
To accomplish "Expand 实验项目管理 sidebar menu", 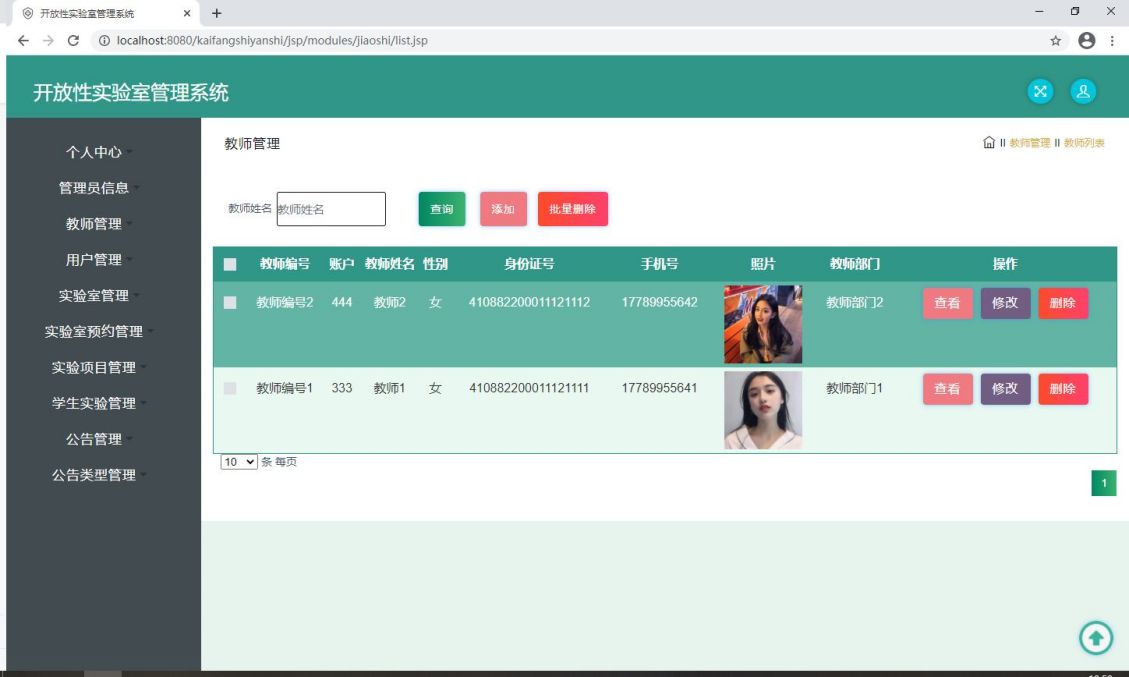I will pyautogui.click(x=94, y=367).
